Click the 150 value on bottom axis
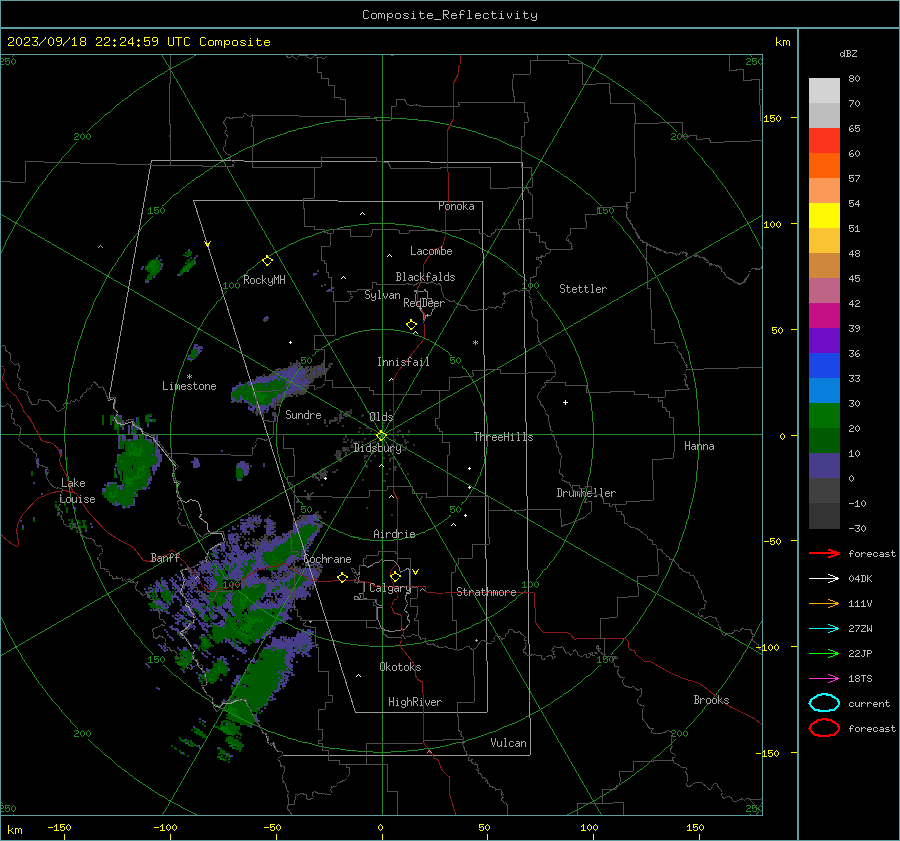 695,828
